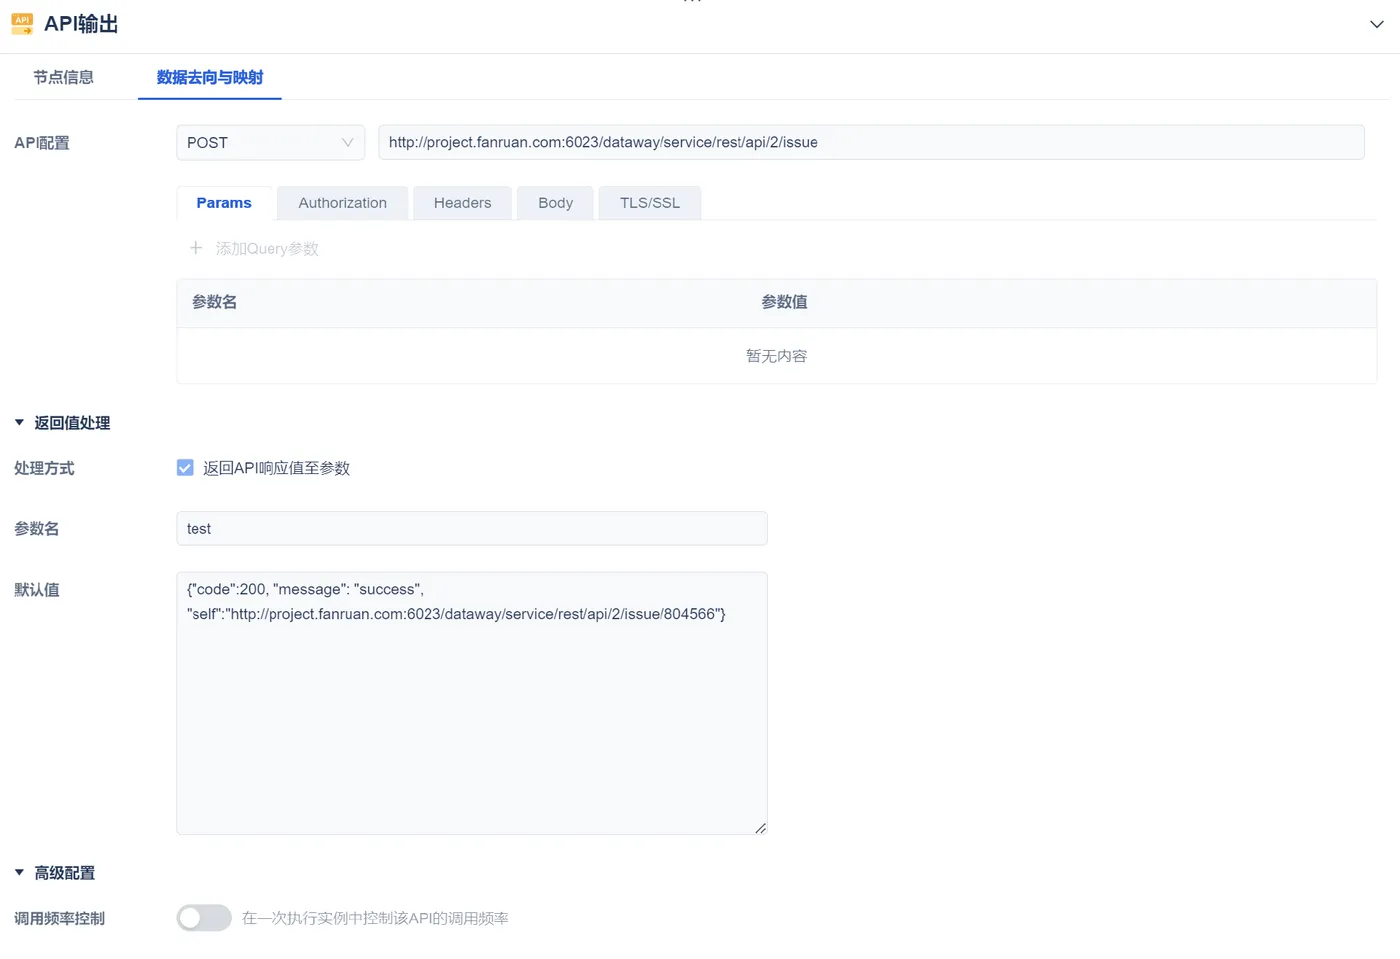Switch to the Authorization tab

[x=342, y=203]
